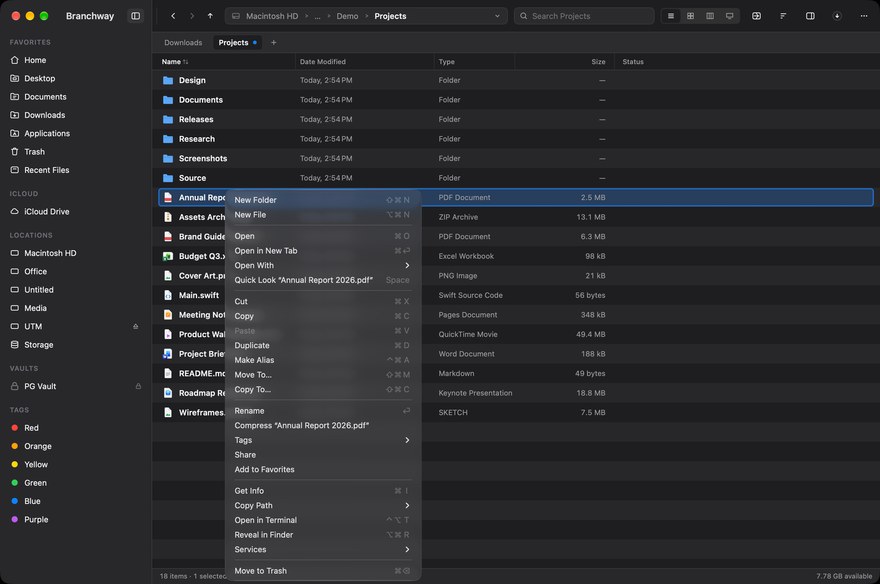The height and width of the screenshot is (584, 880).
Task: Expand the Services submenu
Action: tap(323, 550)
